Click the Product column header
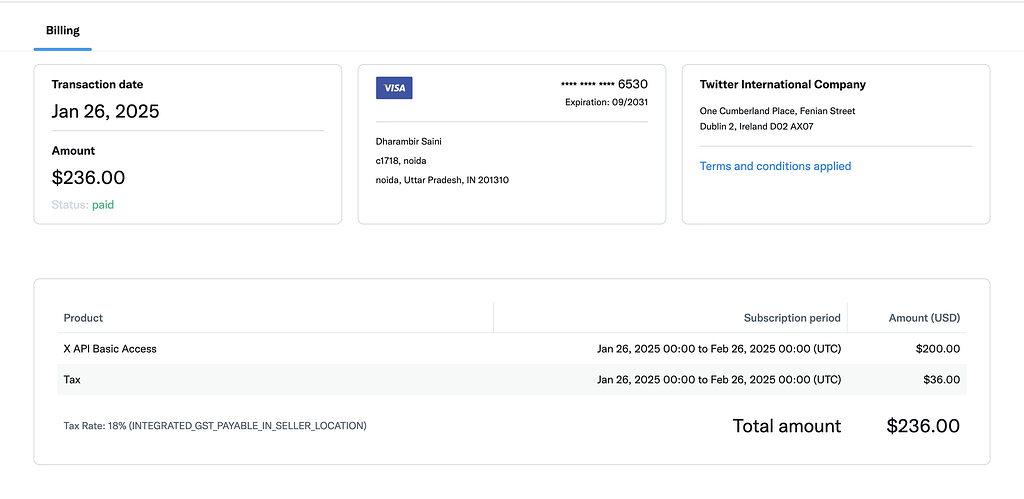 click(83, 318)
